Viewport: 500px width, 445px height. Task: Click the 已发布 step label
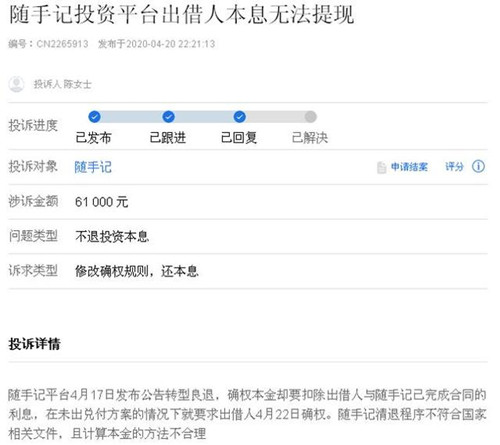coord(93,137)
